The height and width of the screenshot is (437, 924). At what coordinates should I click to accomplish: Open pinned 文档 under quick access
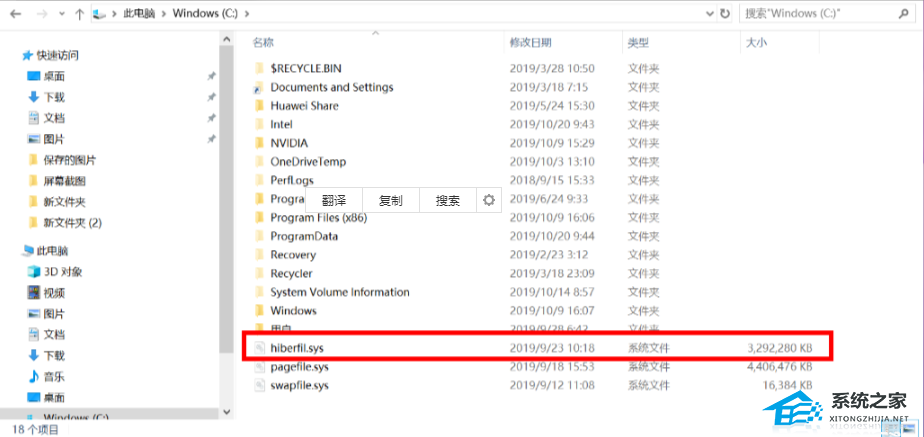click(x=54, y=118)
